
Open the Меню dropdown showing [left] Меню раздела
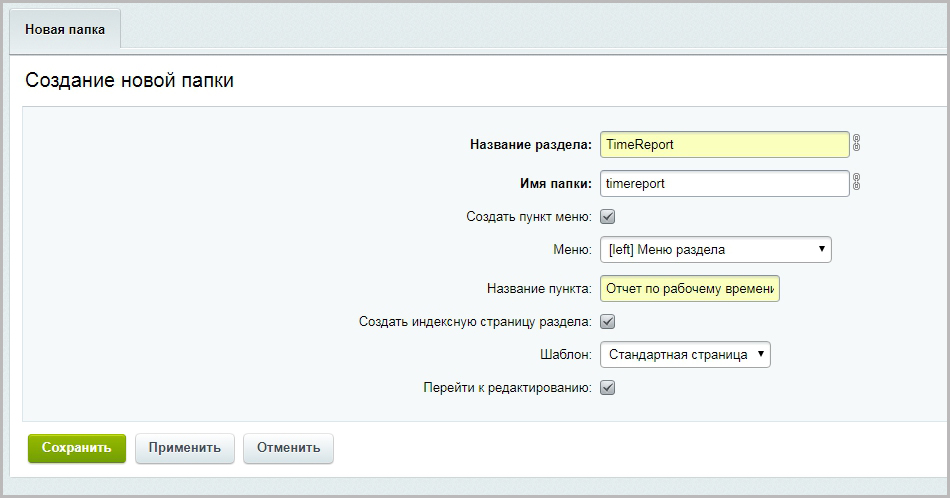point(715,249)
